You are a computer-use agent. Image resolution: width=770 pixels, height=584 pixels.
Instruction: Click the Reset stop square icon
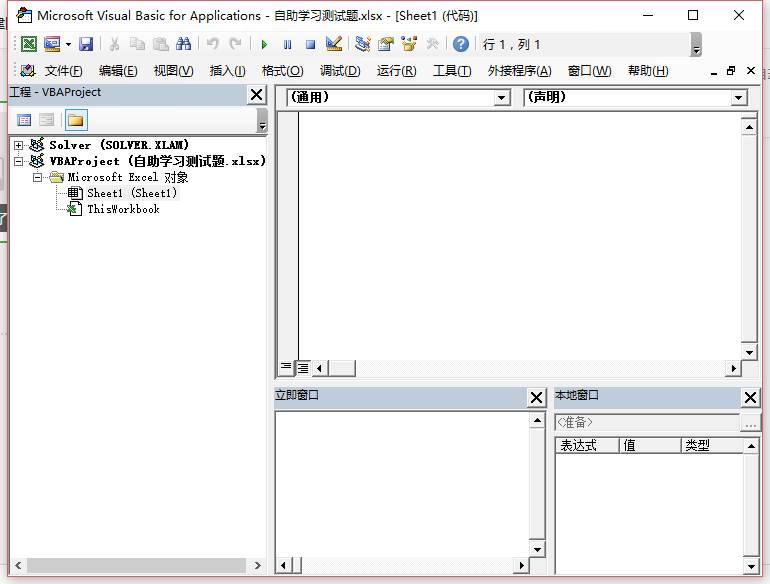(310, 44)
